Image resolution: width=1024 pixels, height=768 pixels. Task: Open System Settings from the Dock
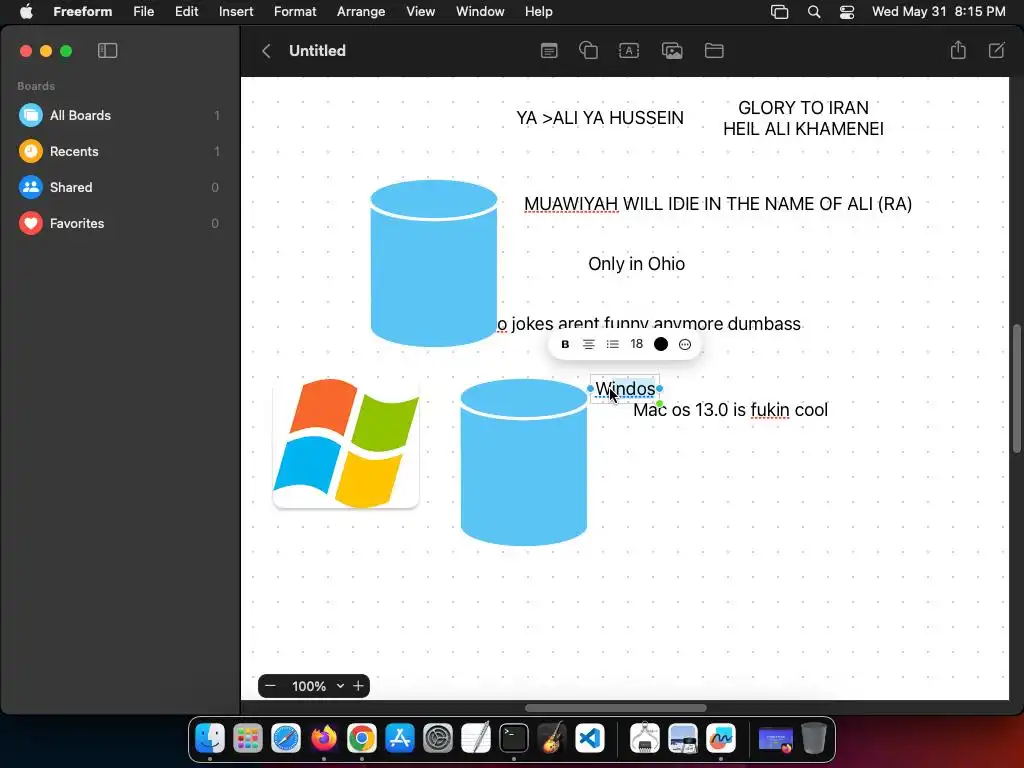click(x=438, y=739)
